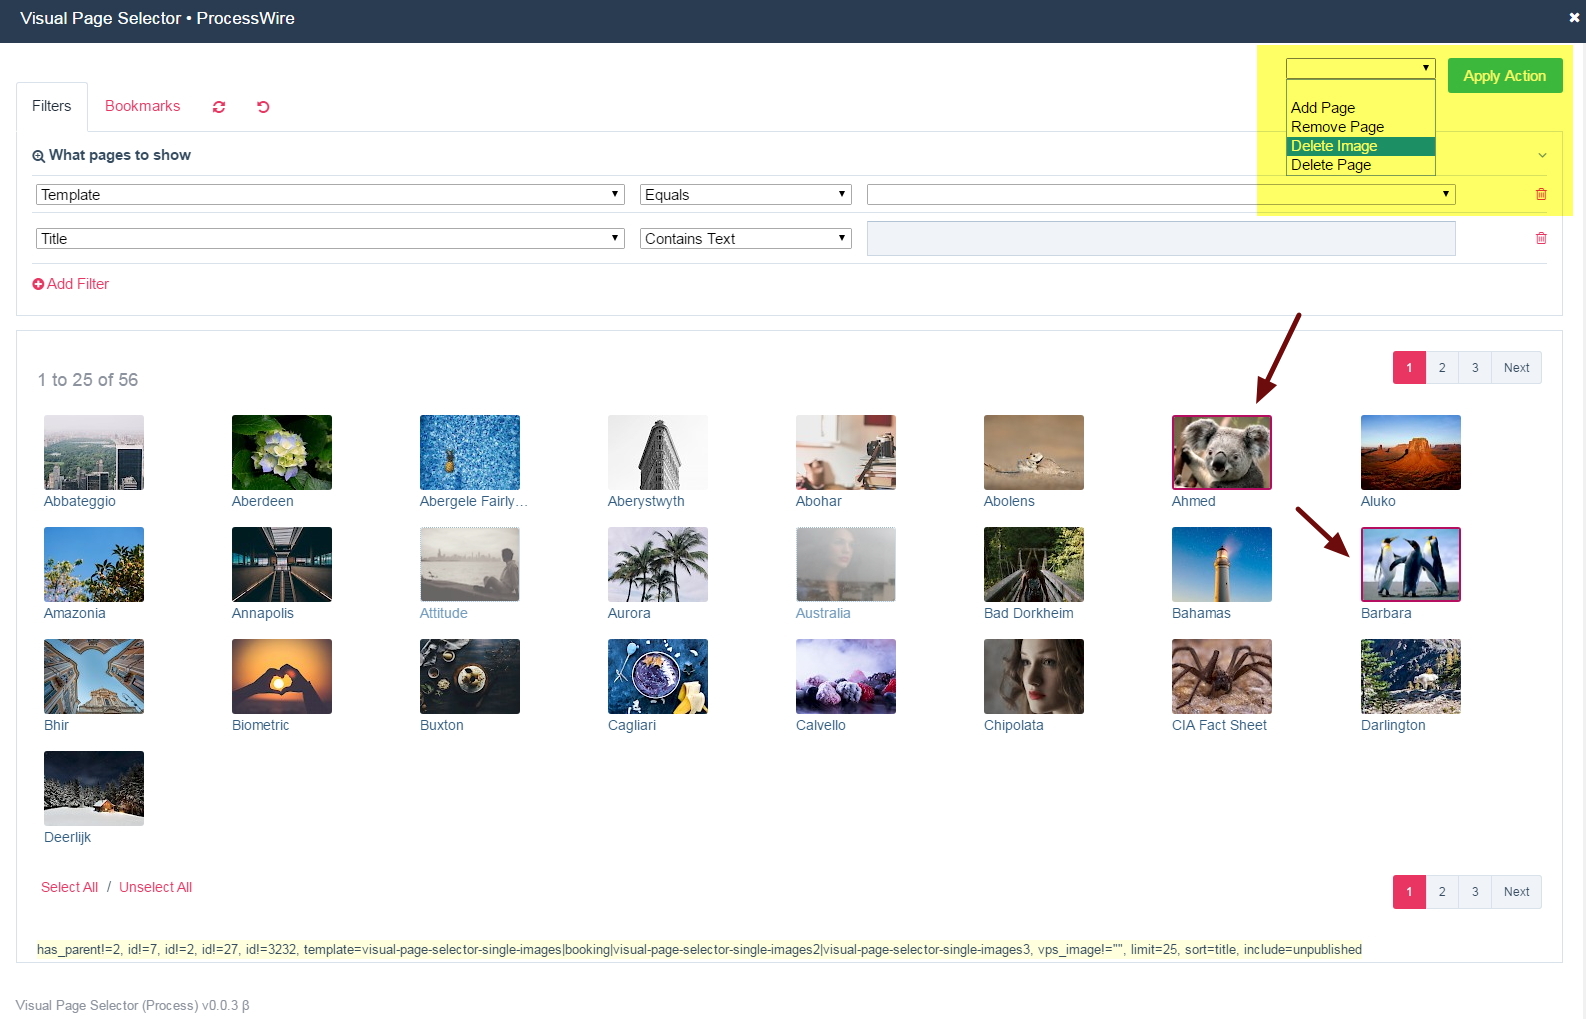Click the Cagliari title text
The height and width of the screenshot is (1019, 1586).
632,725
